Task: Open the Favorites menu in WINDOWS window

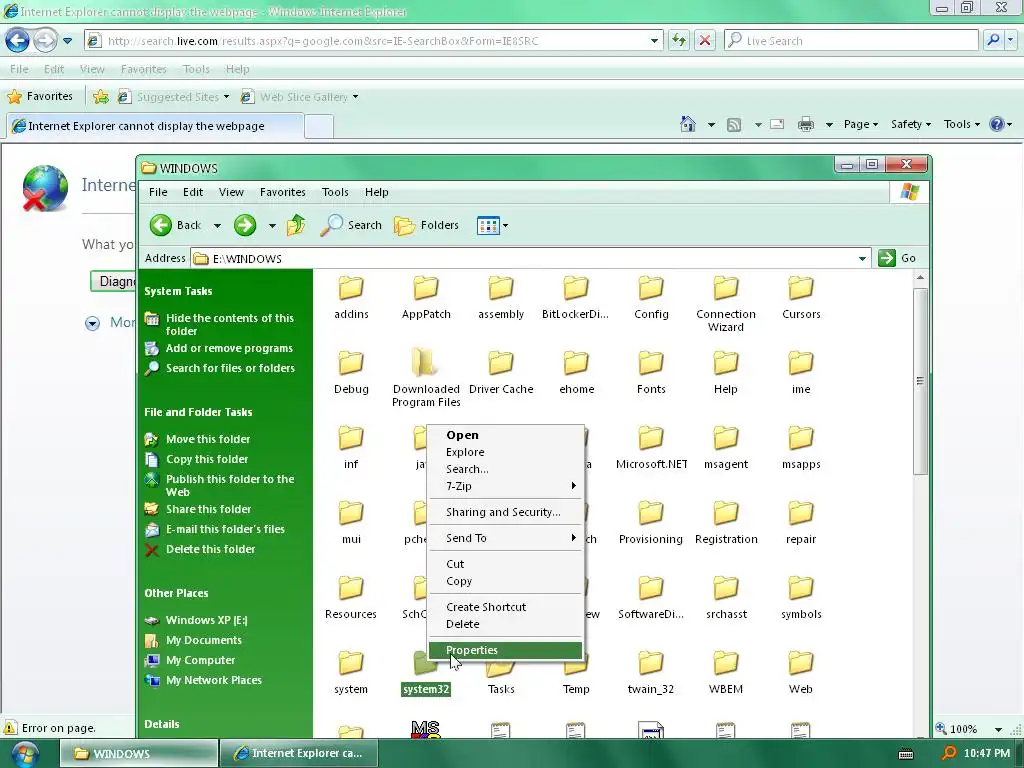Action: pos(283,192)
